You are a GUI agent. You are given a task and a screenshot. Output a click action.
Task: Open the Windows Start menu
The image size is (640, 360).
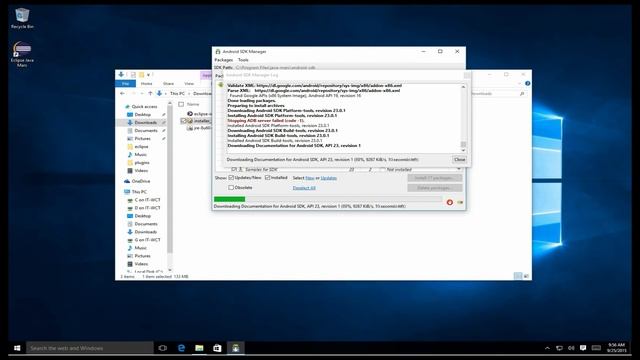[x=17, y=348]
